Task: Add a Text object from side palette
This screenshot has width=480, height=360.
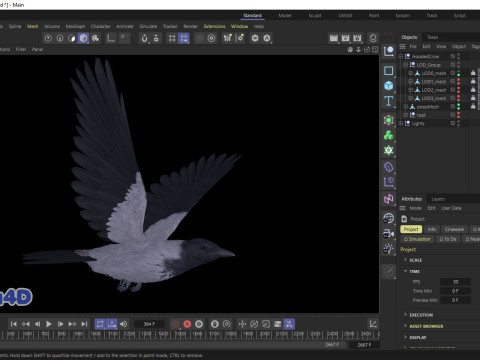Action: [389, 101]
